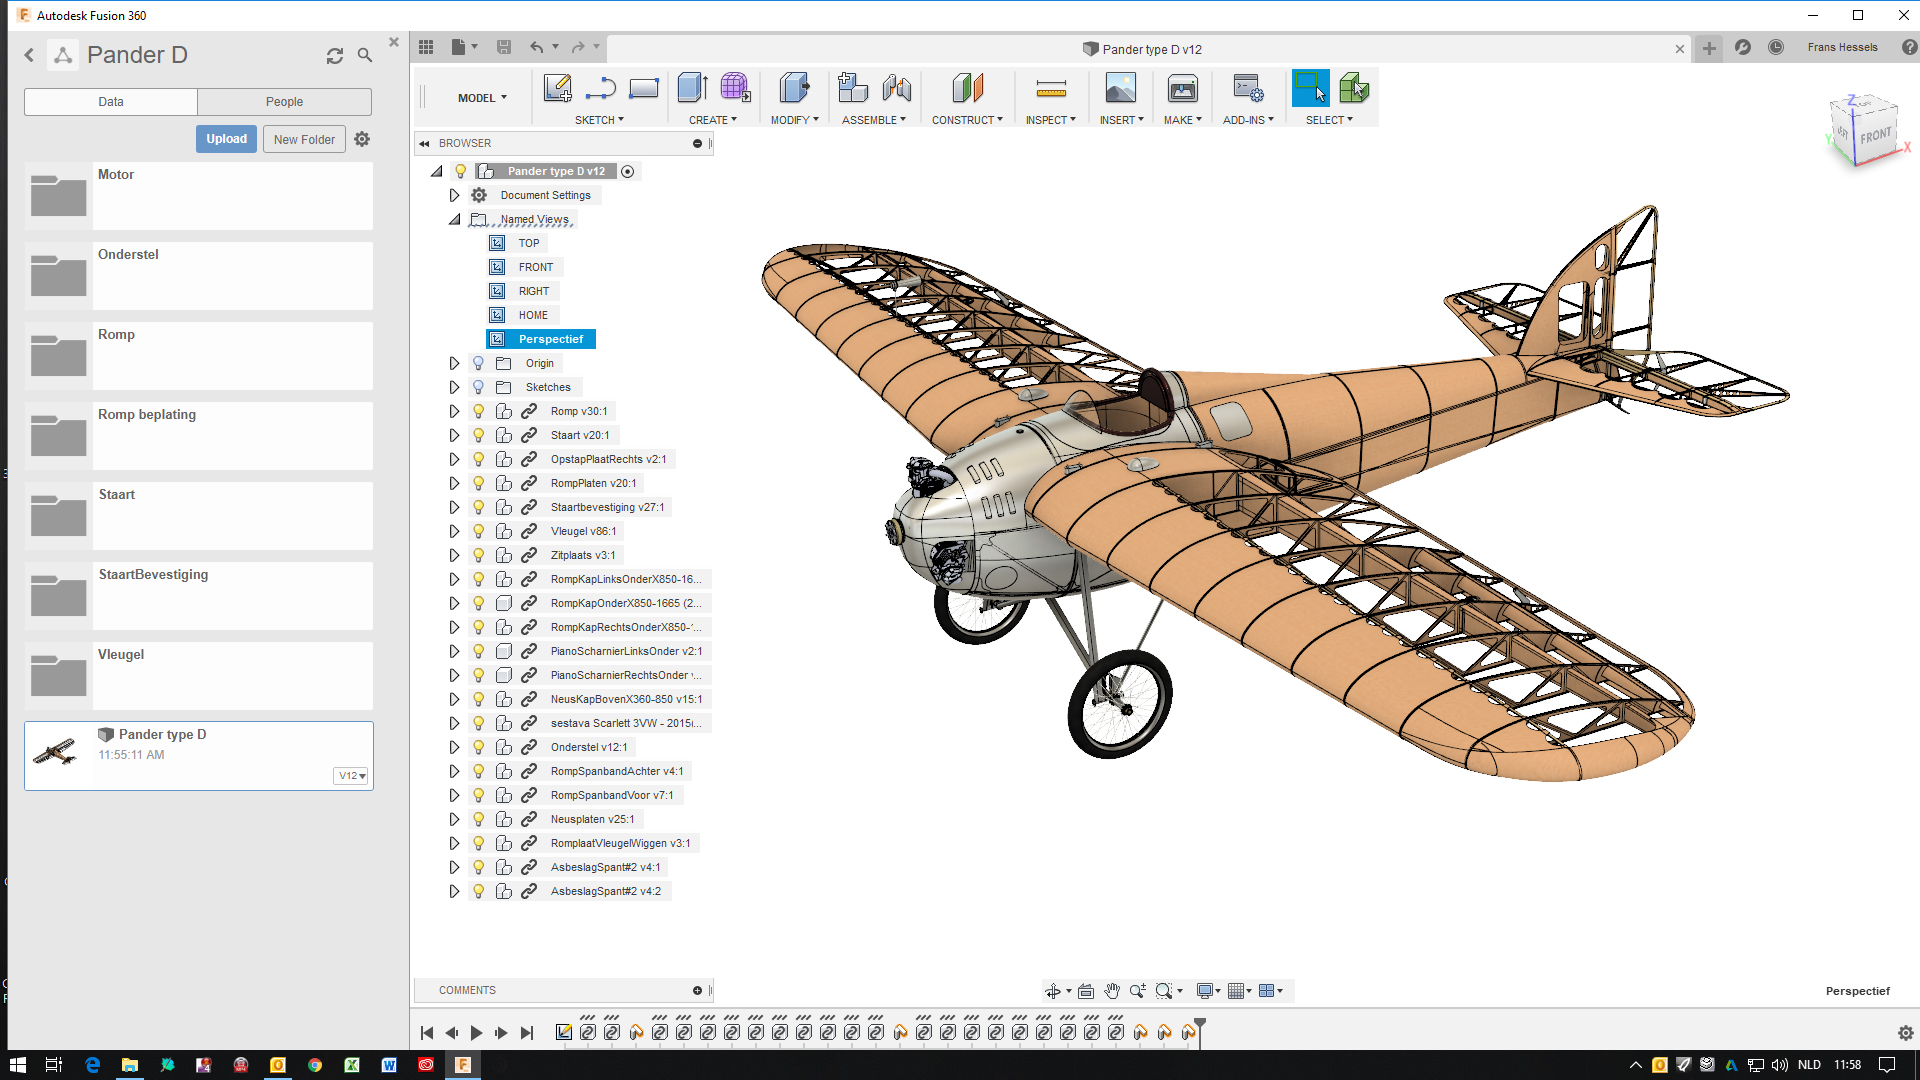The height and width of the screenshot is (1080, 1920).
Task: Click the Make 3D print icon
Action: (x=1182, y=88)
